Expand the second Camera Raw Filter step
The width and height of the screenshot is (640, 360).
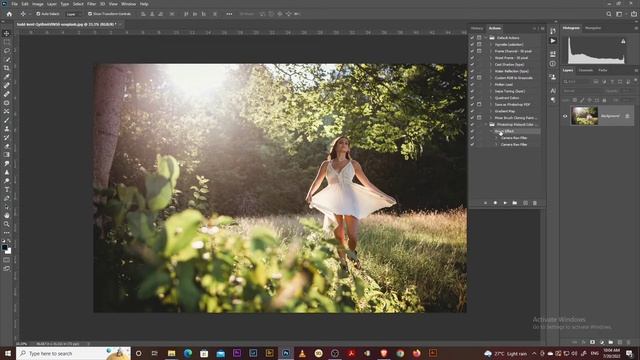(x=497, y=144)
